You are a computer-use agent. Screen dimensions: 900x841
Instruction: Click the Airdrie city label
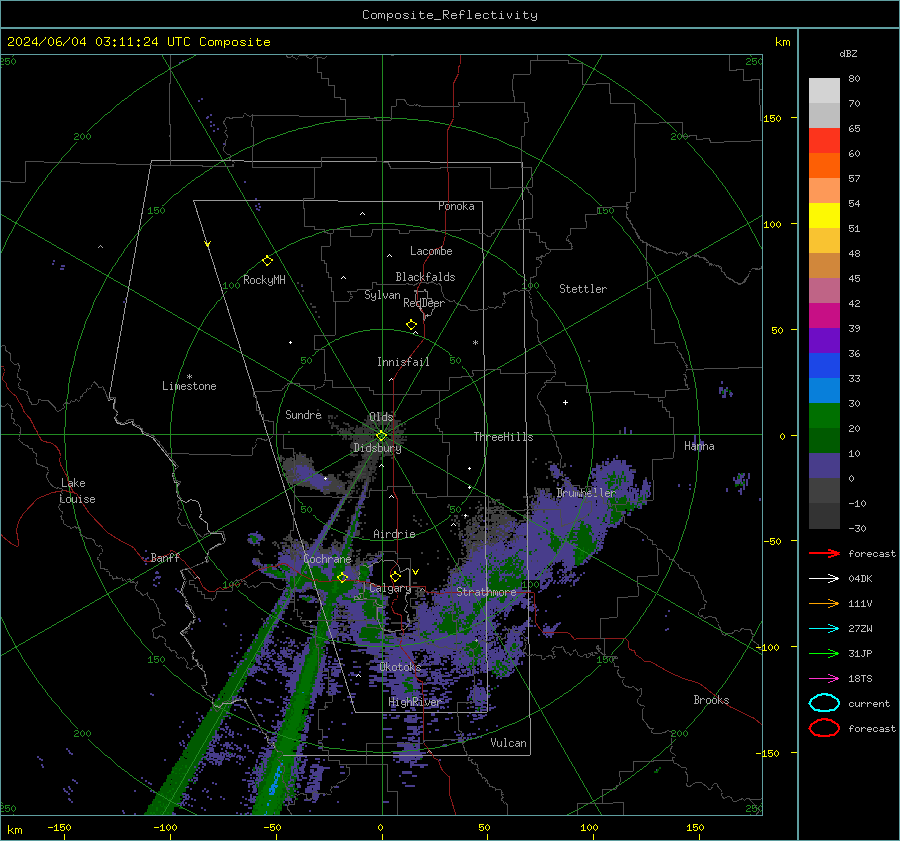(x=394, y=534)
